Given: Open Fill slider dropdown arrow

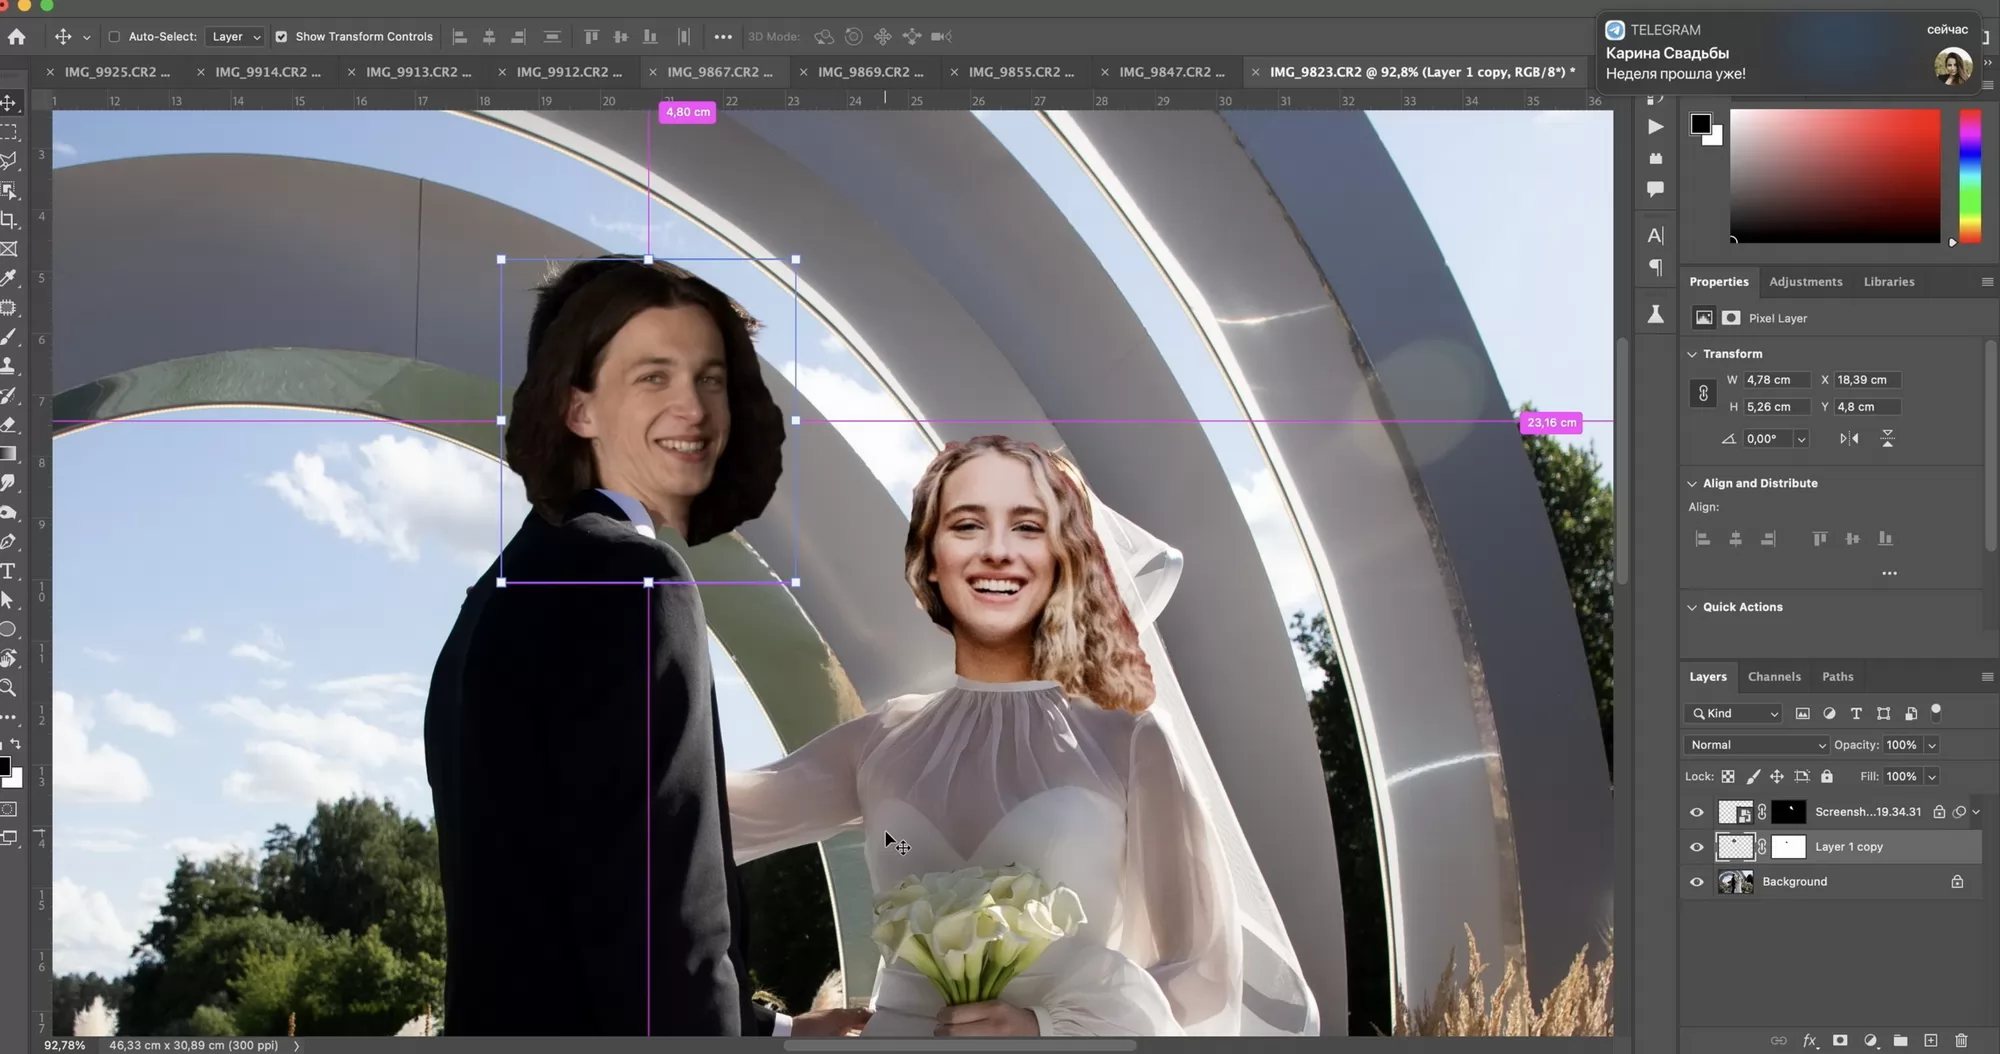Looking at the screenshot, I should (x=1932, y=777).
